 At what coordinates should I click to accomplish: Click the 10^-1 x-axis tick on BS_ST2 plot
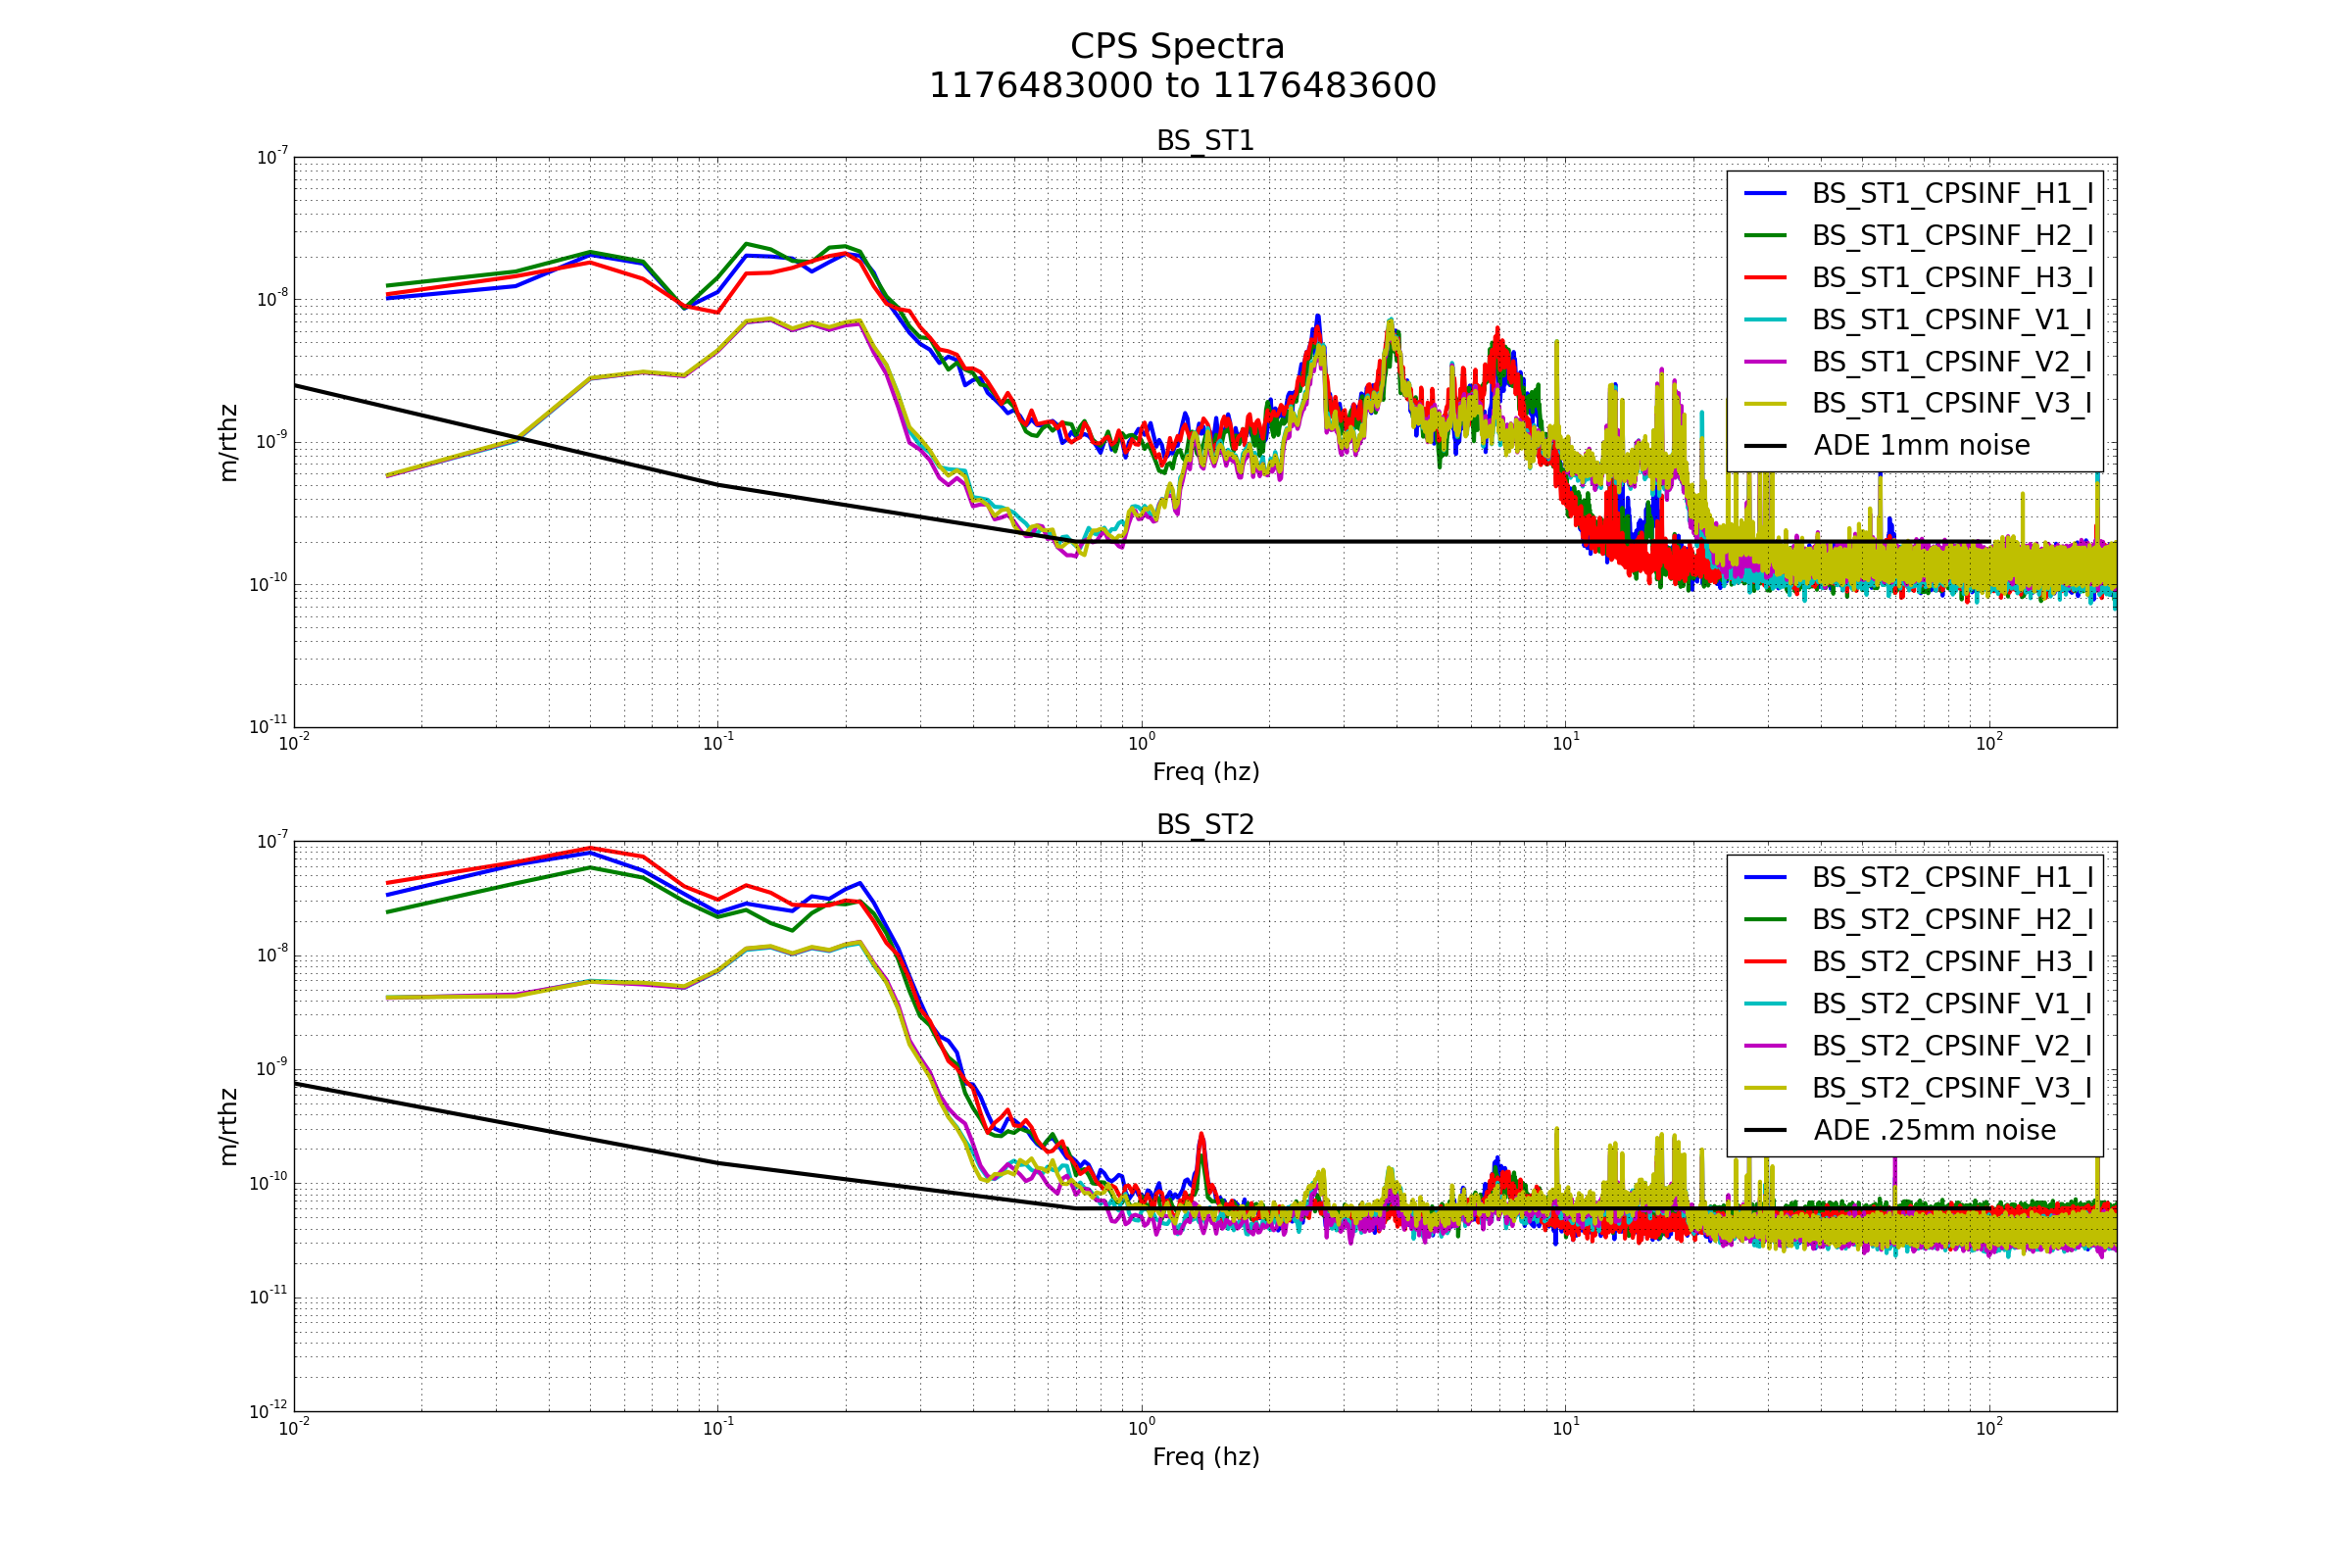click(717, 1427)
